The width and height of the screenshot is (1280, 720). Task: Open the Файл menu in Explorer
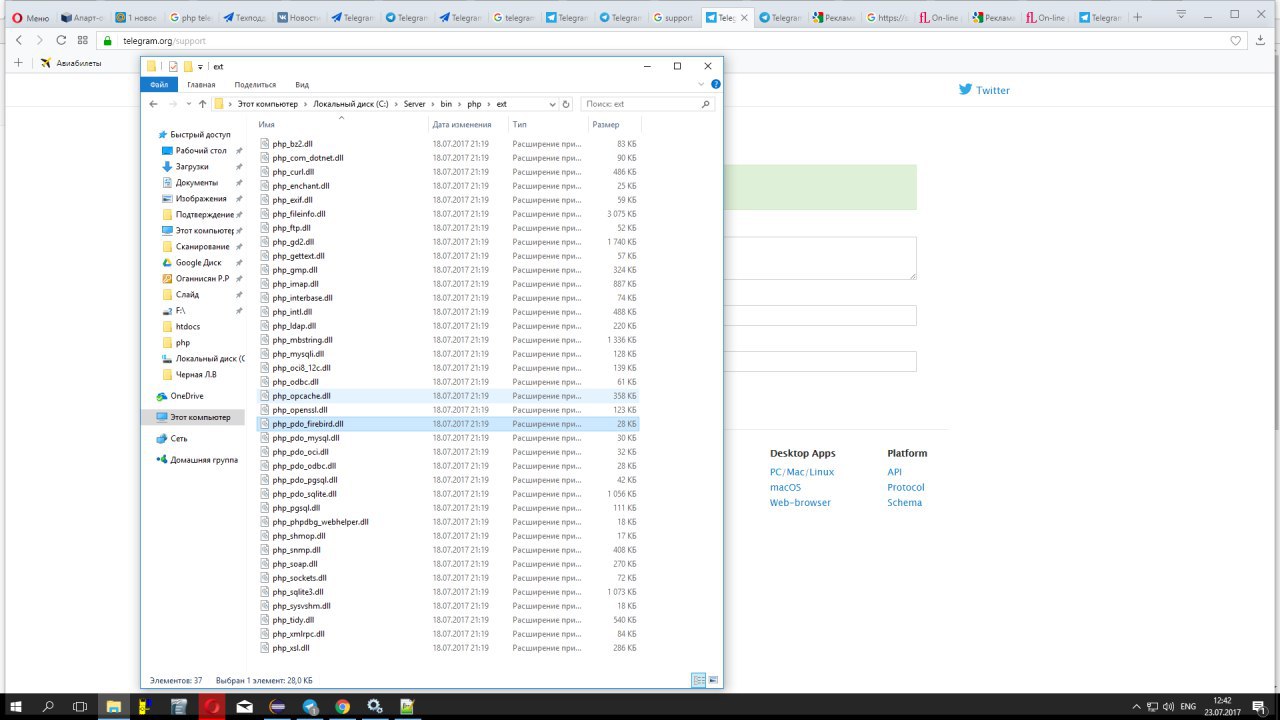pyautogui.click(x=159, y=85)
